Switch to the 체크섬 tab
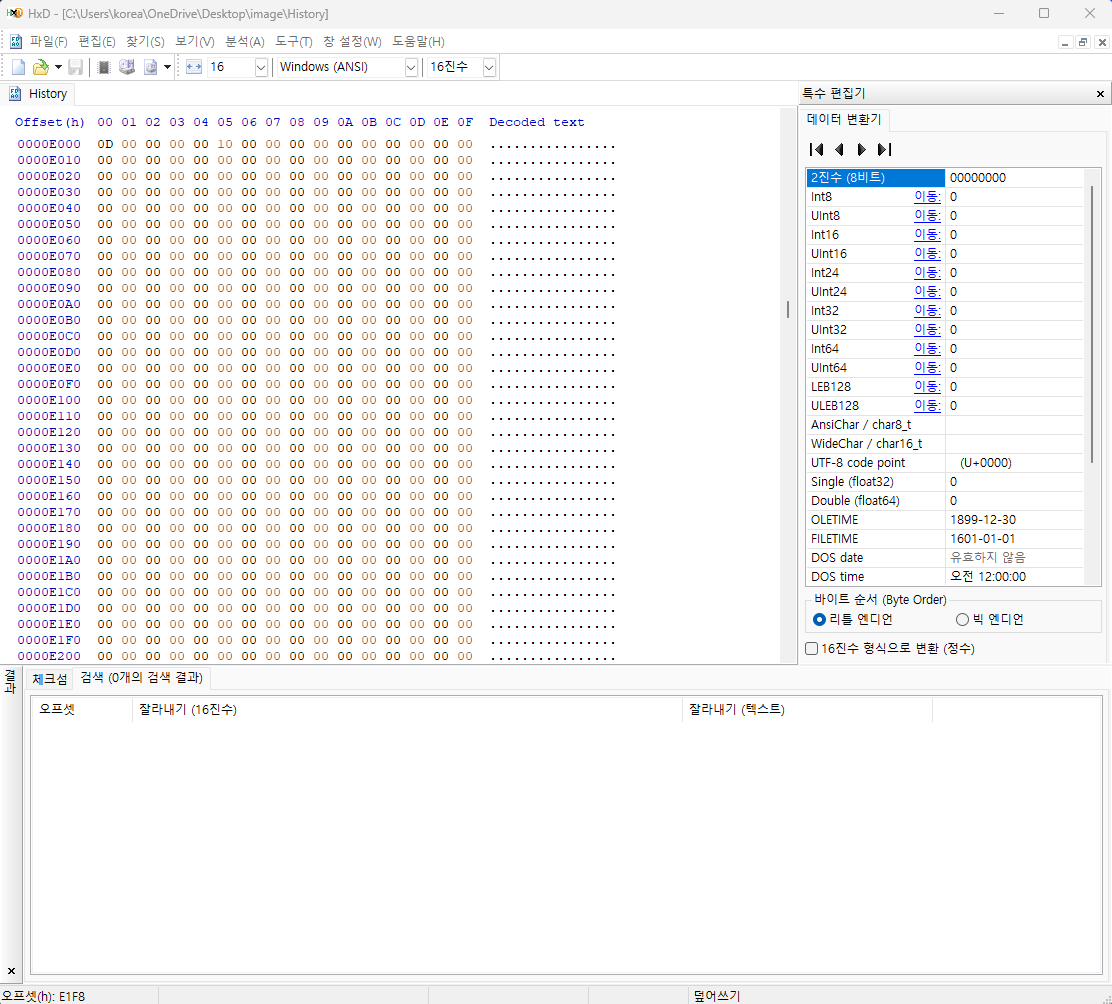 pos(50,678)
